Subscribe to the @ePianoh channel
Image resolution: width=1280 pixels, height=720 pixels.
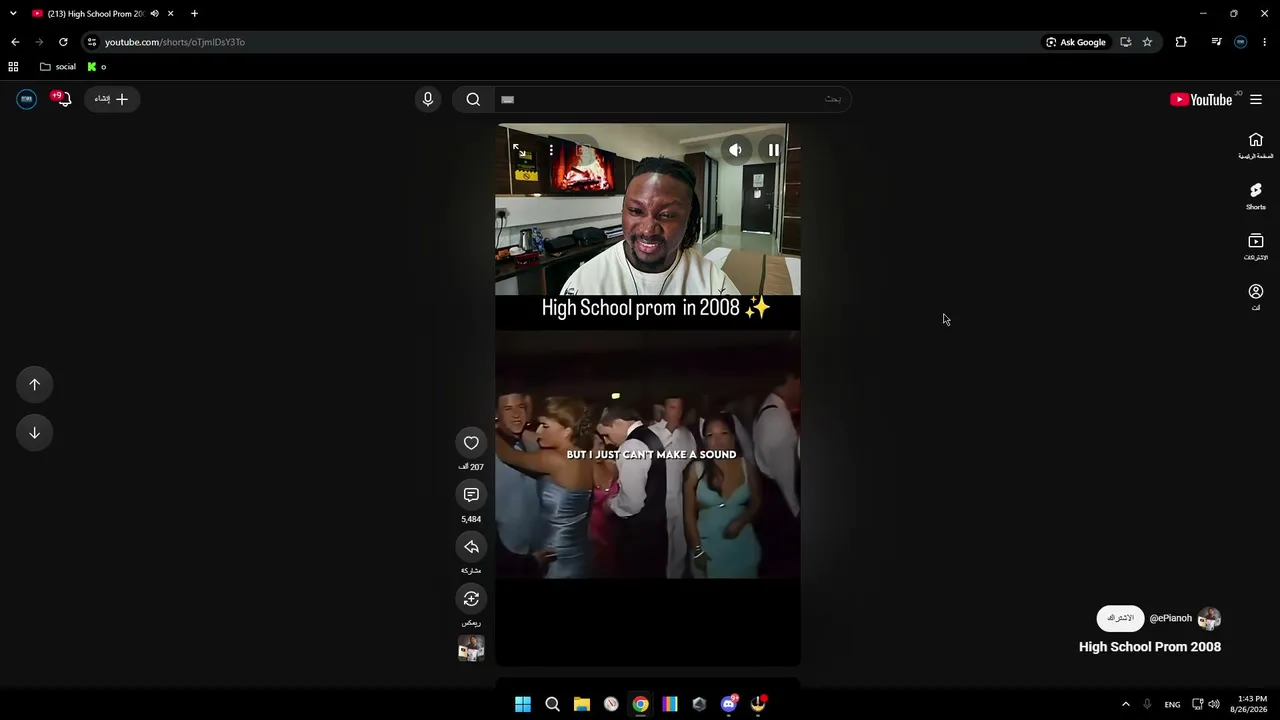[x=1121, y=618]
